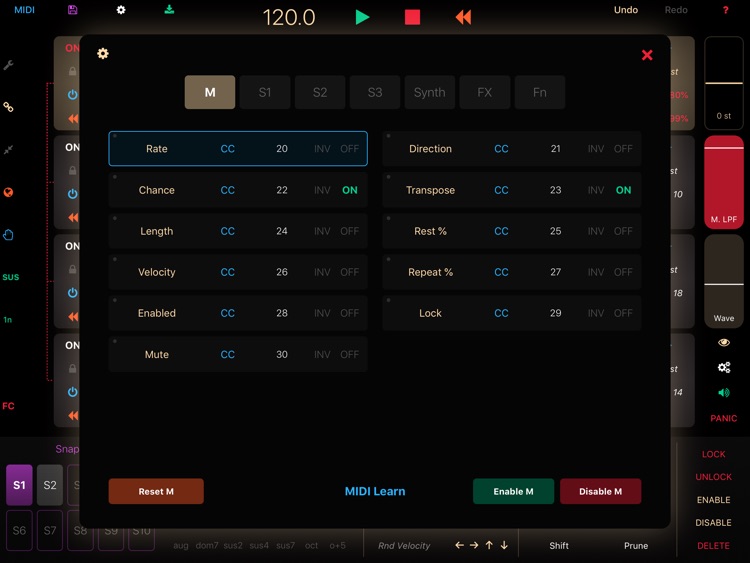The image size is (750, 563).
Task: Switch to the S1 tab
Action: (265, 92)
